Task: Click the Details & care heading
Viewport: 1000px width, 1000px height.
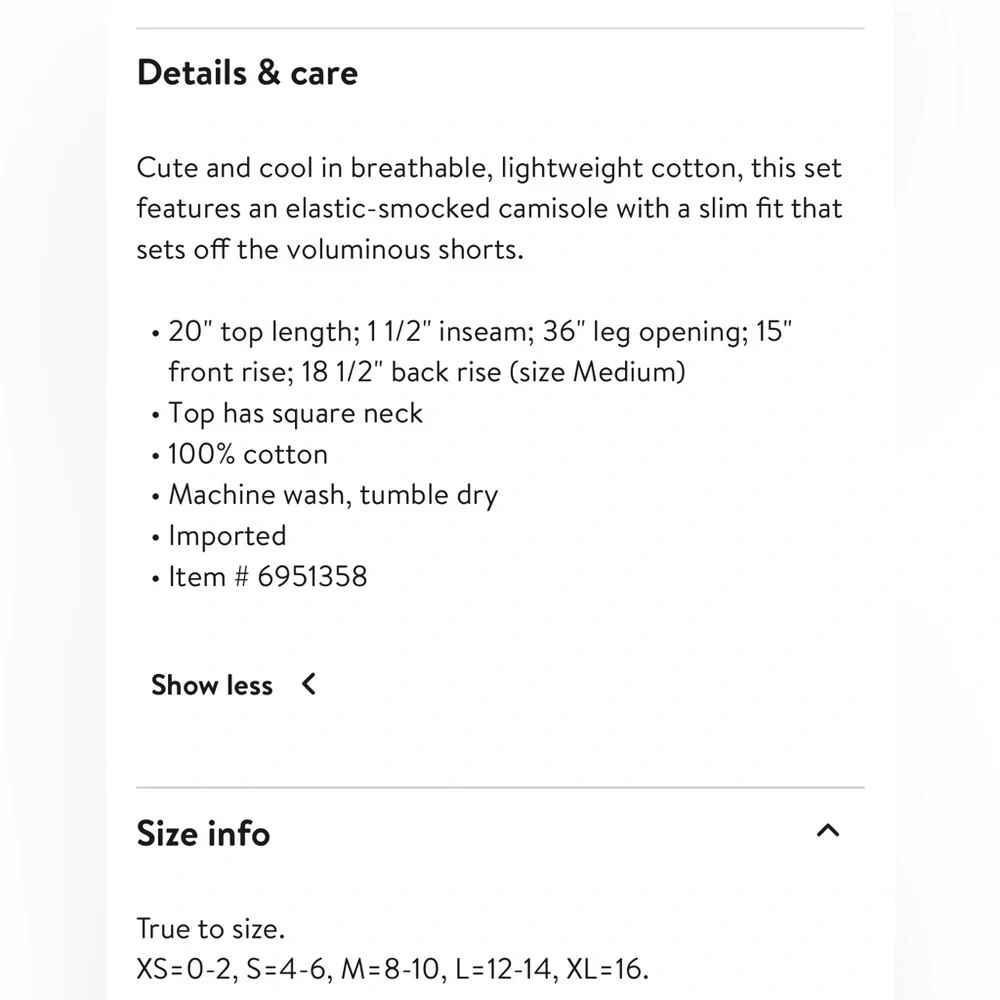Action: click(x=247, y=72)
